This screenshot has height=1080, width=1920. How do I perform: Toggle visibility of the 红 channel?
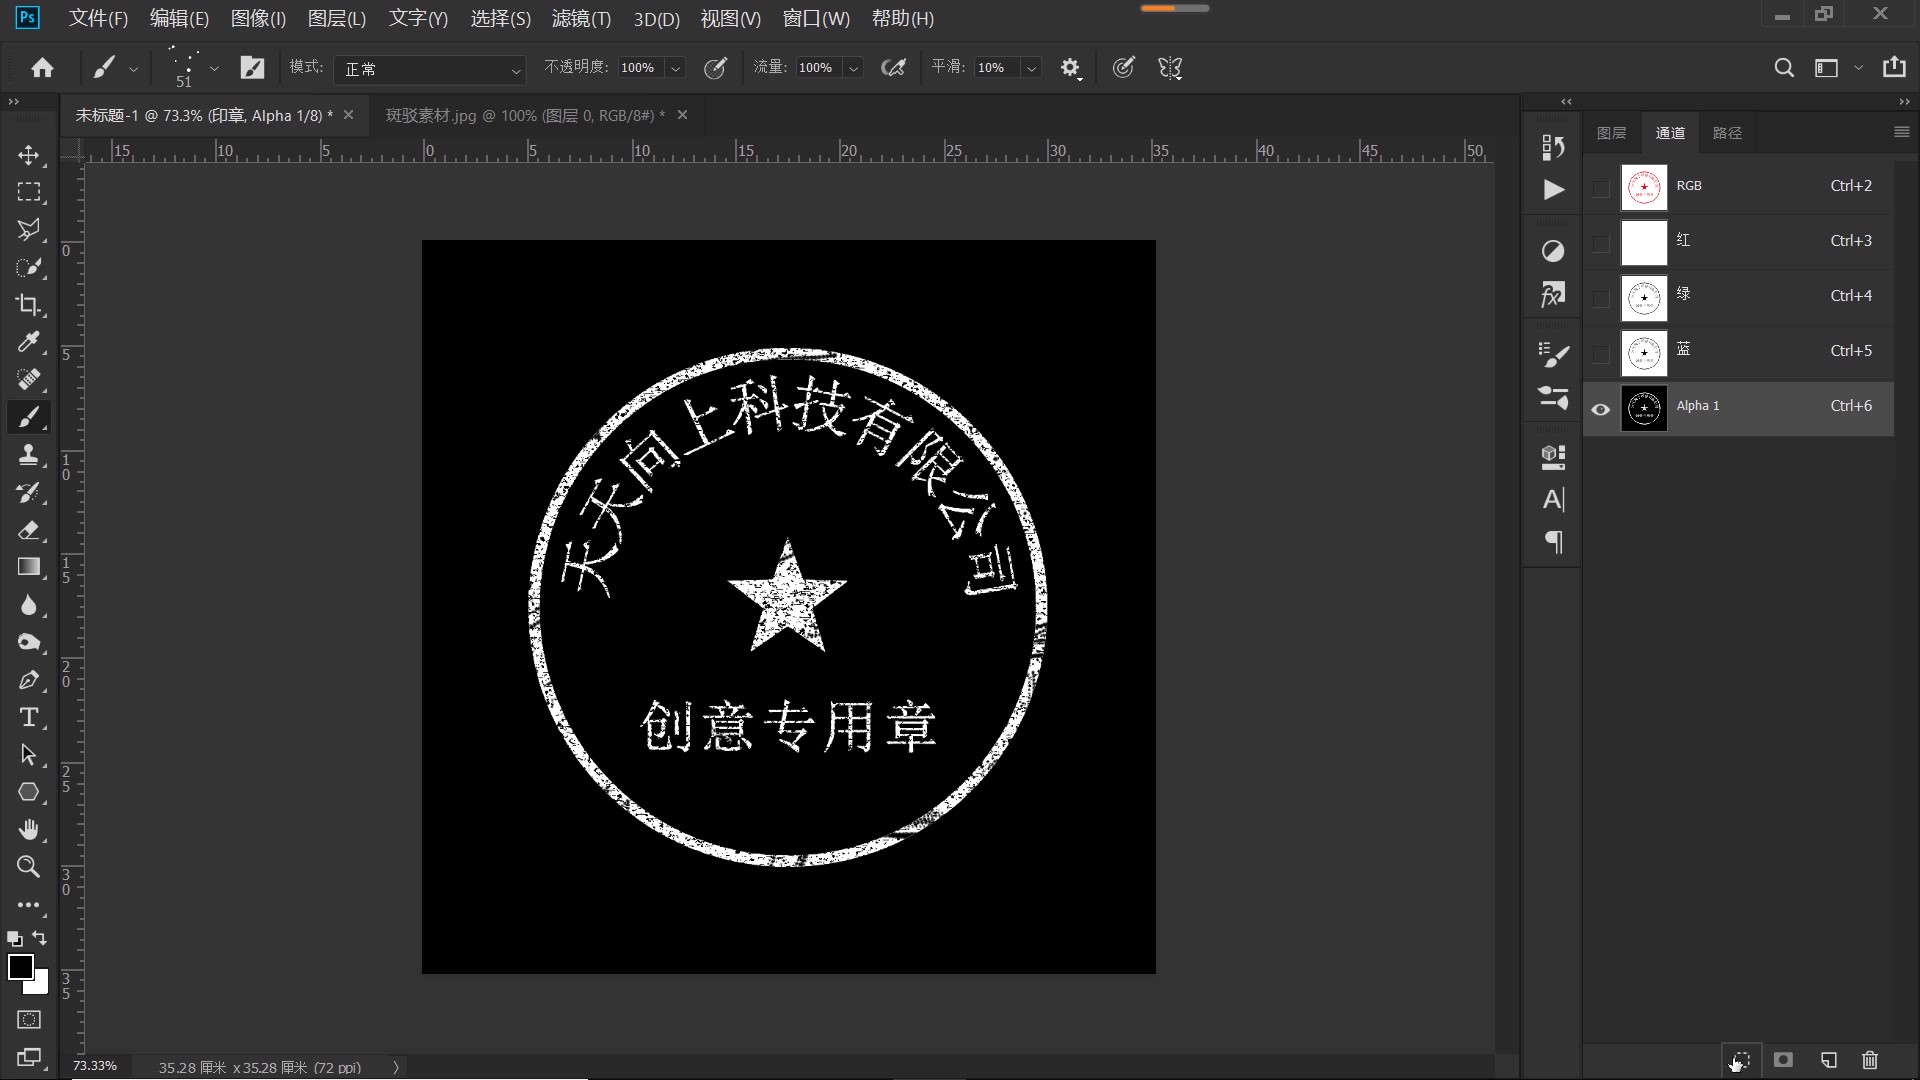click(x=1600, y=243)
